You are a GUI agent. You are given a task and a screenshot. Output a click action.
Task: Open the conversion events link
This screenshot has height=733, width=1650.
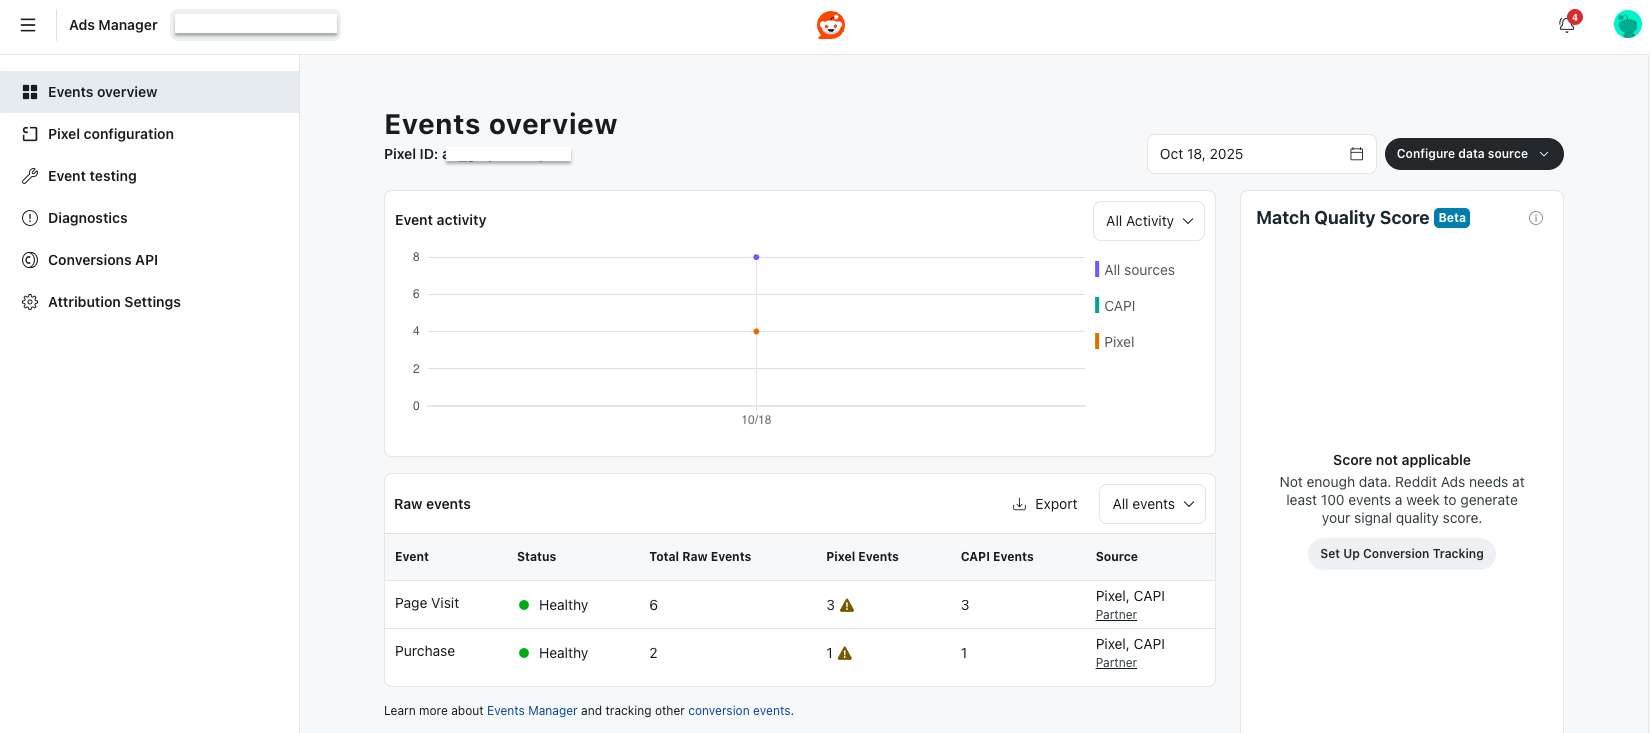click(739, 711)
